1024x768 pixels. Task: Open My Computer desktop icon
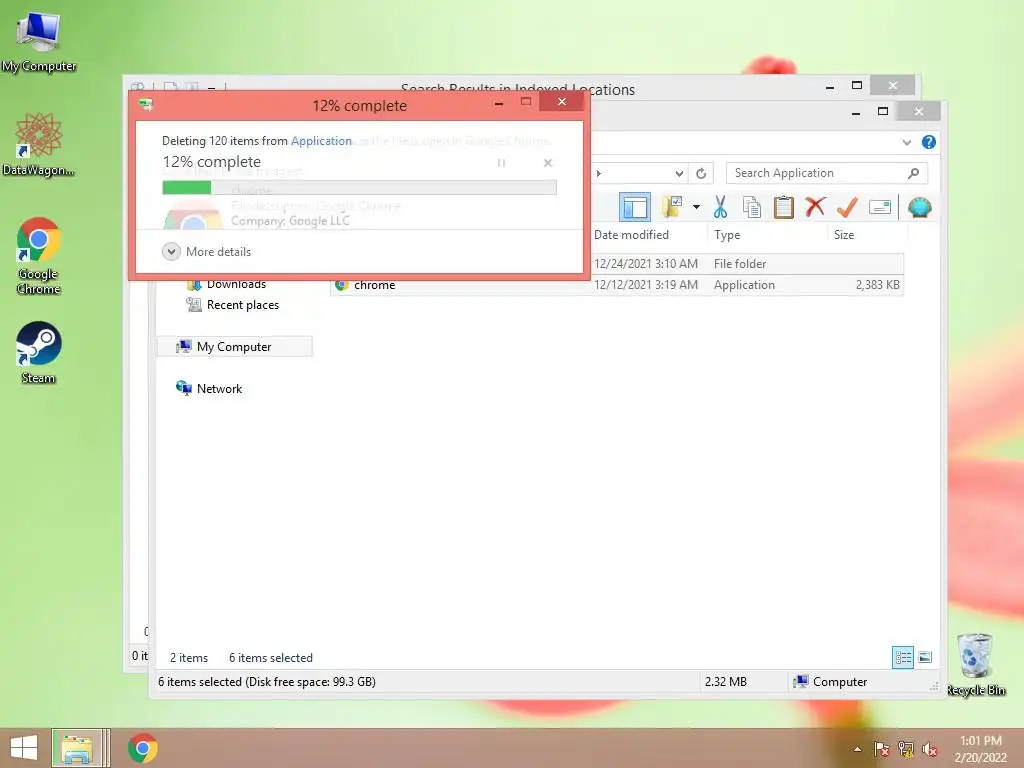coord(39,41)
